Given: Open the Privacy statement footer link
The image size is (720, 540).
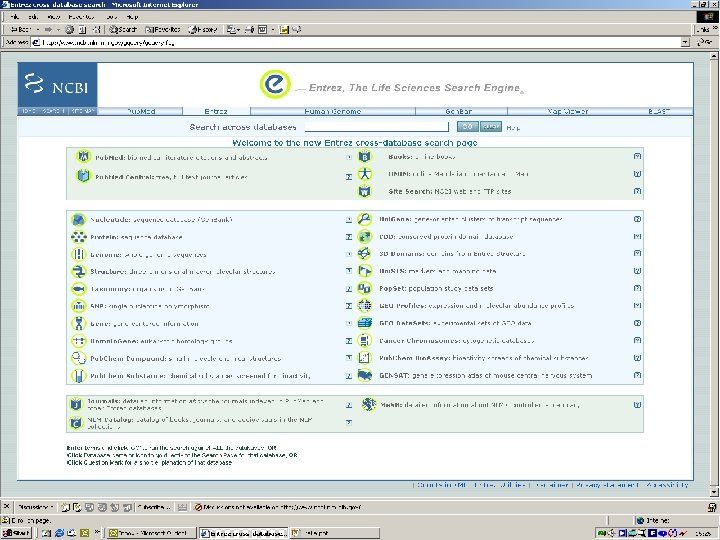Looking at the screenshot, I should (x=607, y=485).
